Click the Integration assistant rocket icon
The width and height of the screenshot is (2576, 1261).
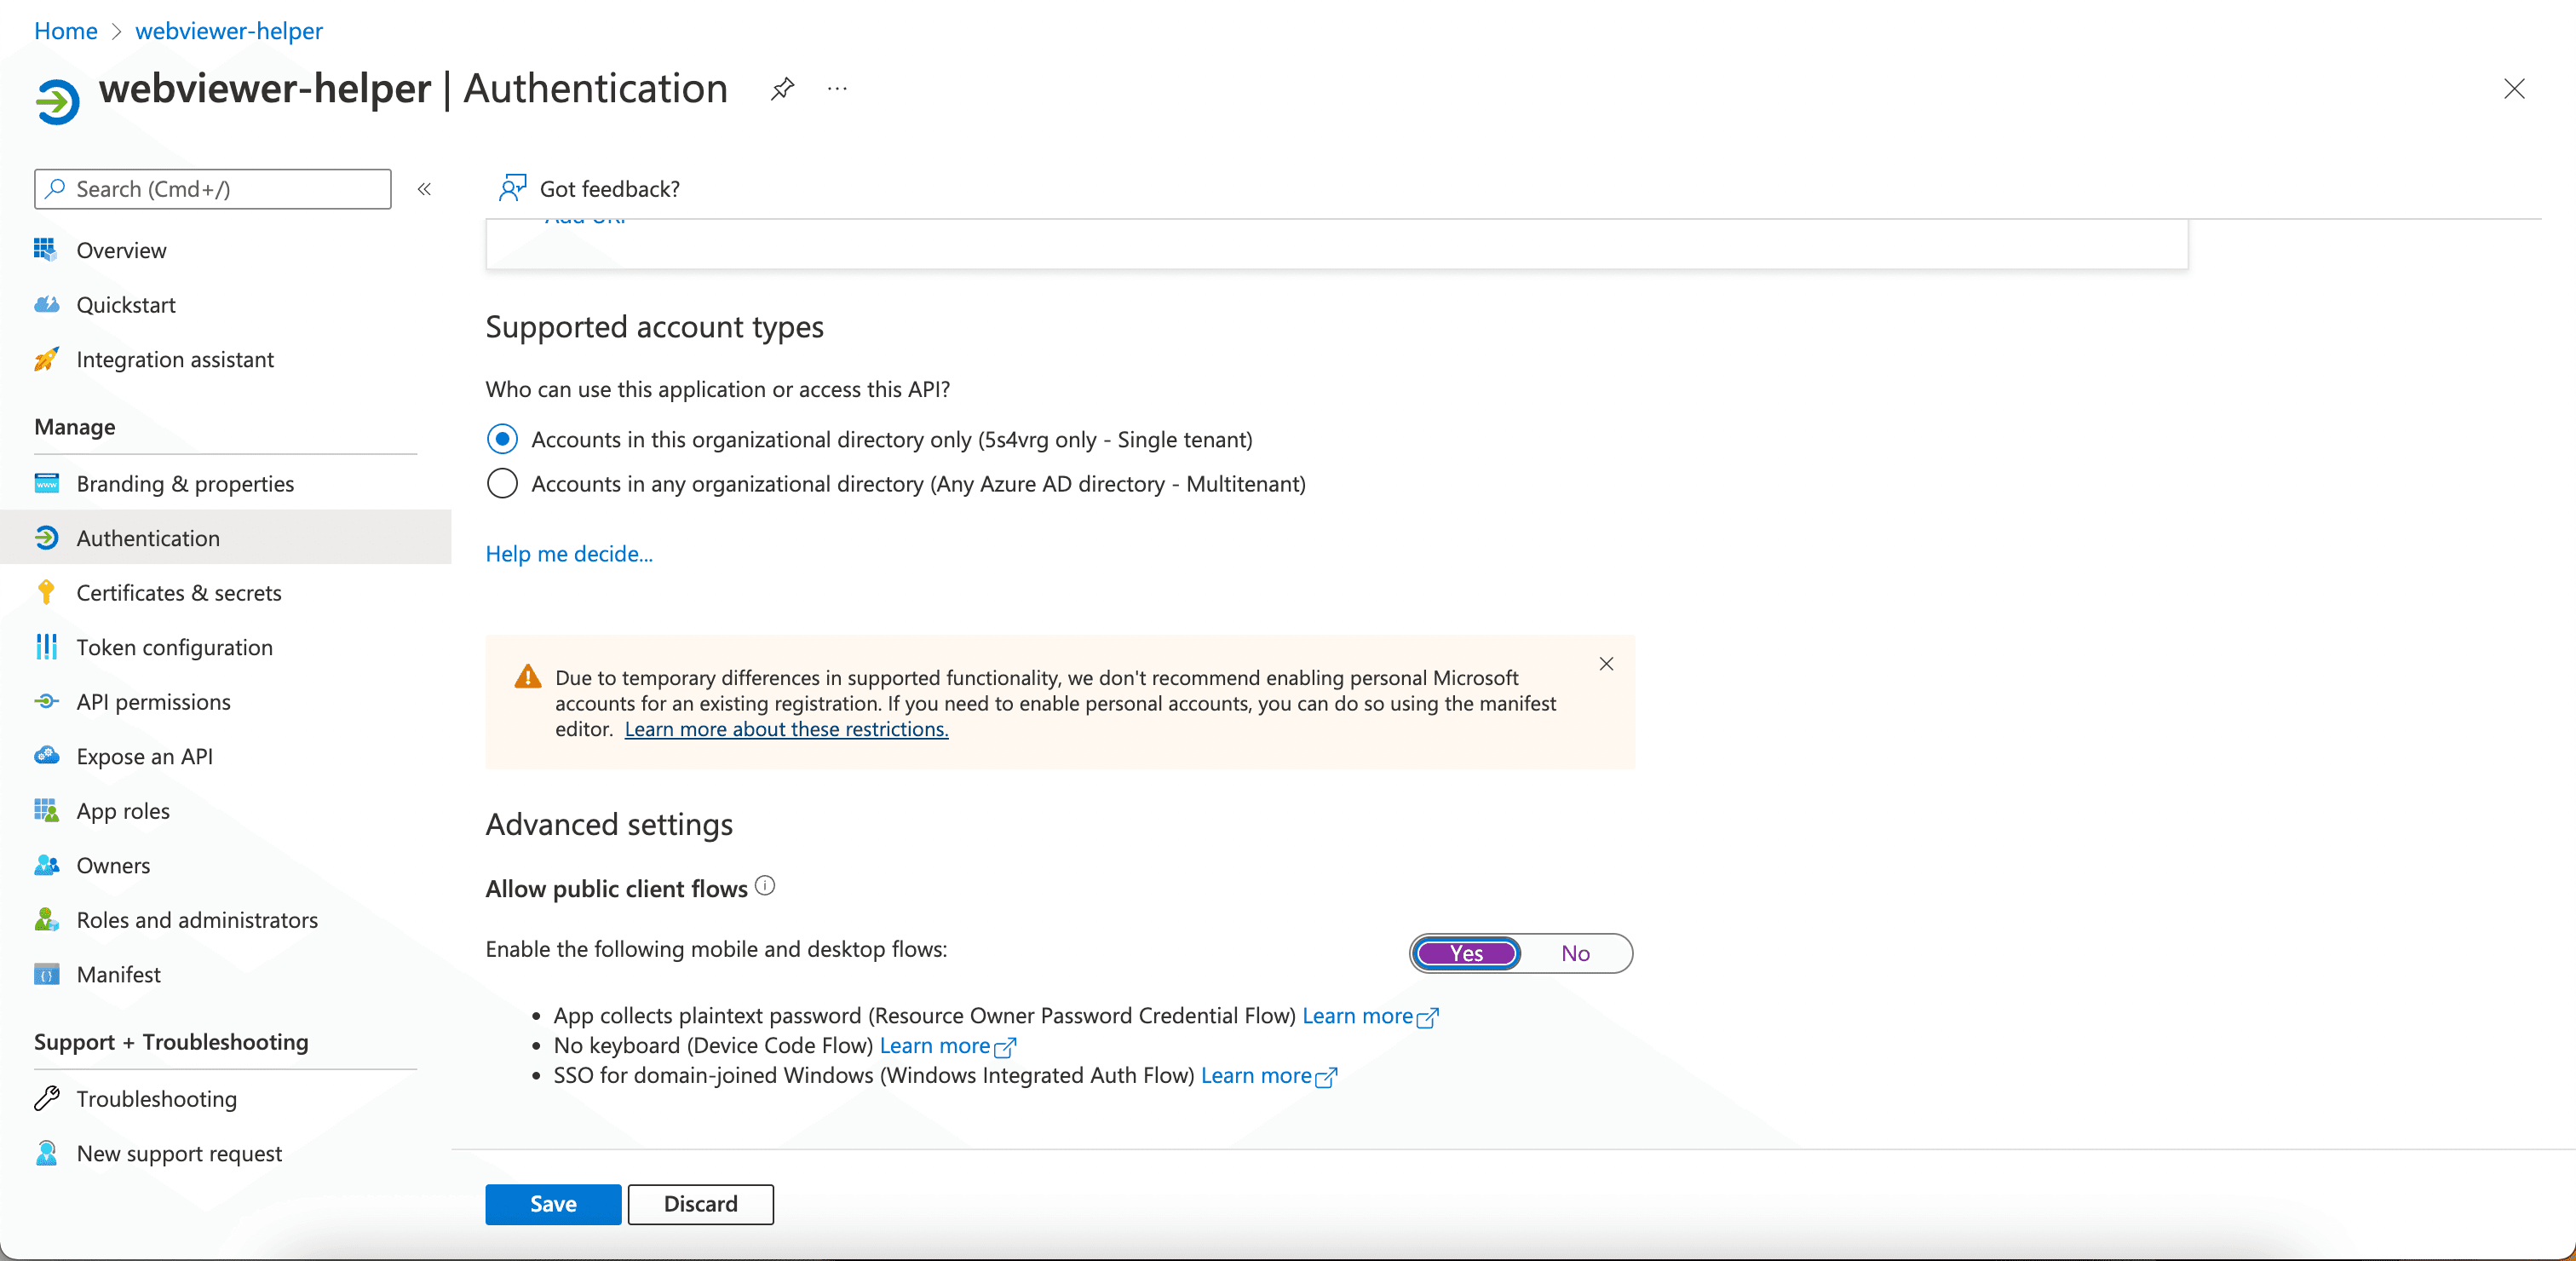(46, 359)
